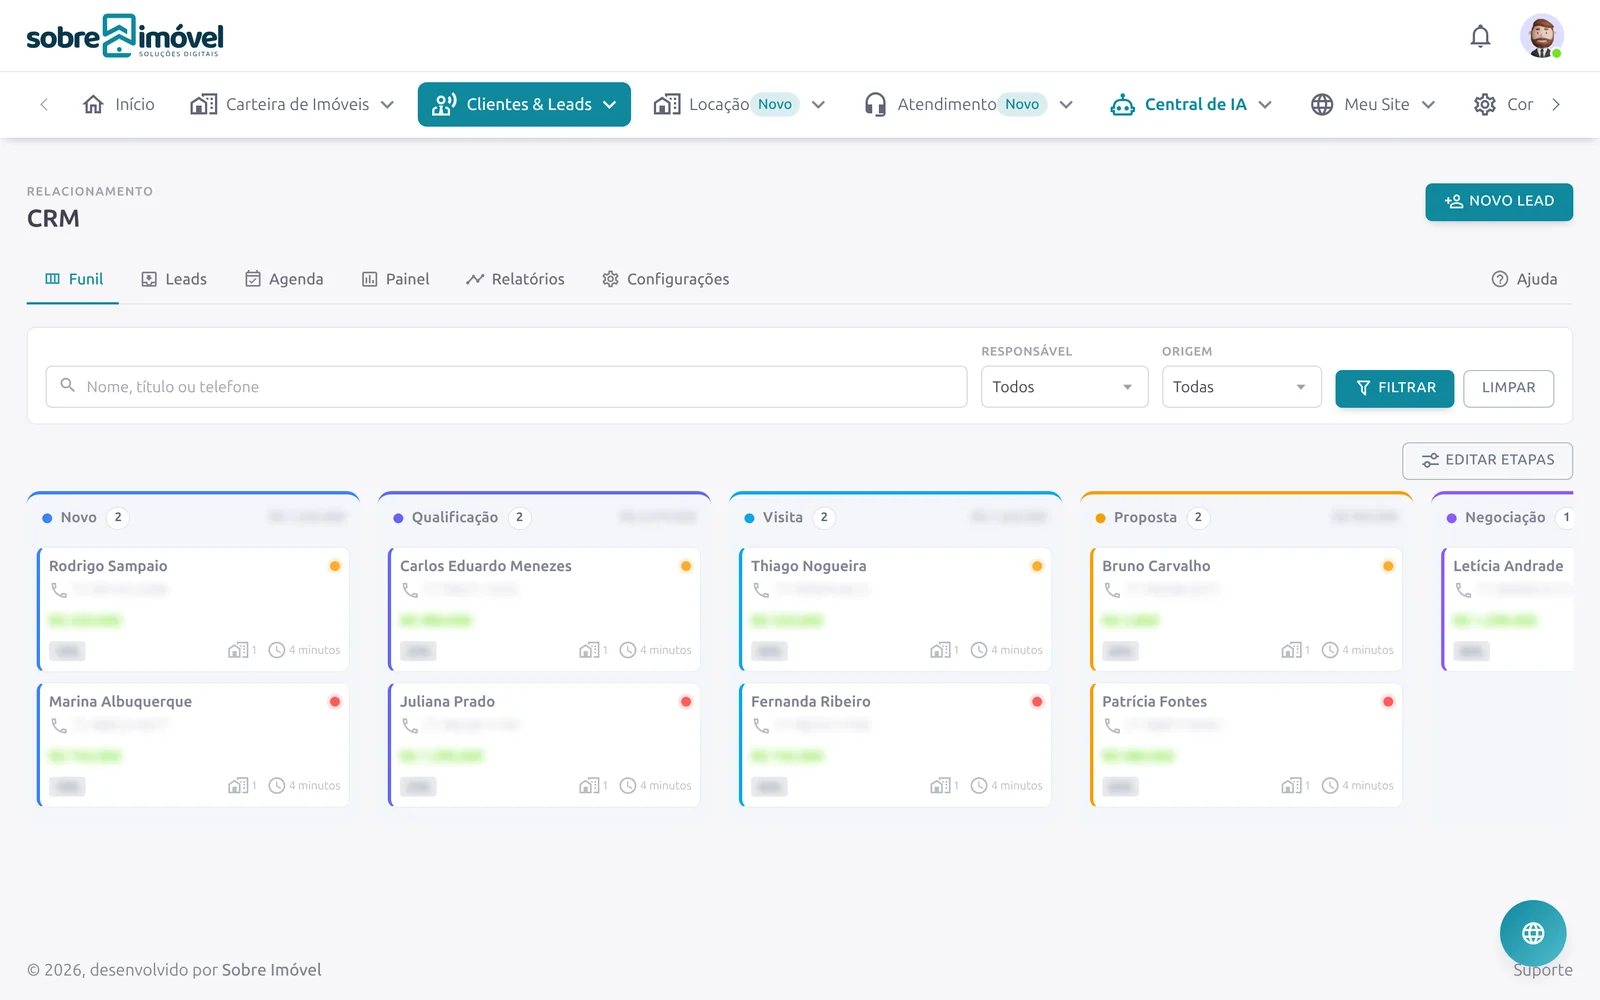
Task: Open the Thiago Nogueira lead card
Action: coord(895,609)
